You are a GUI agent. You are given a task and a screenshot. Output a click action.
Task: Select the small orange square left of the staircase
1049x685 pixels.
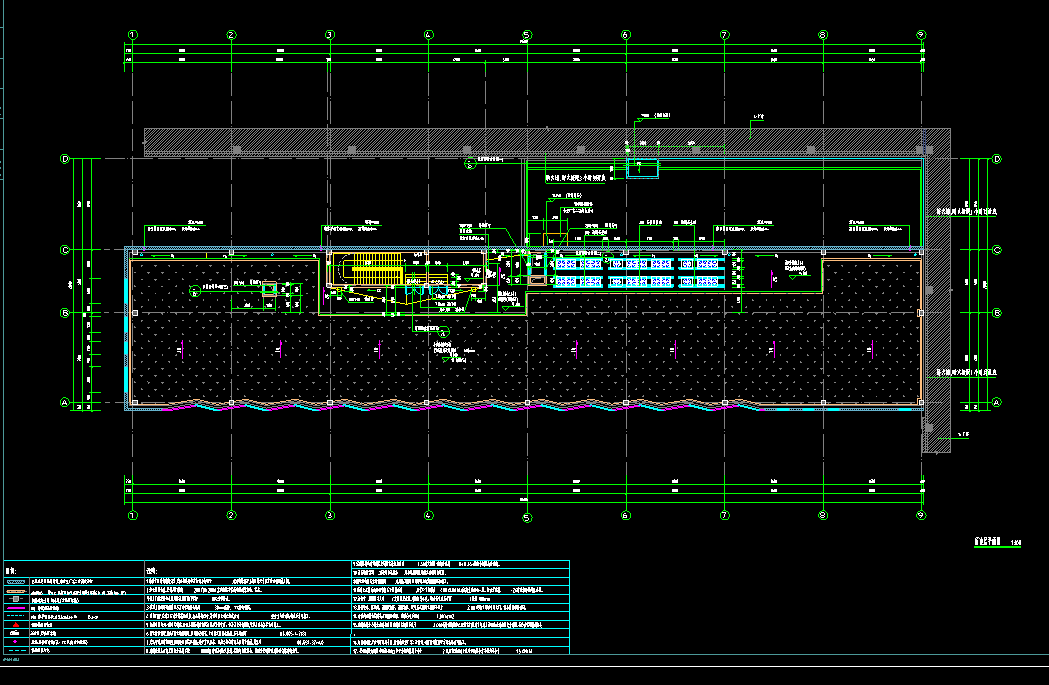(269, 288)
